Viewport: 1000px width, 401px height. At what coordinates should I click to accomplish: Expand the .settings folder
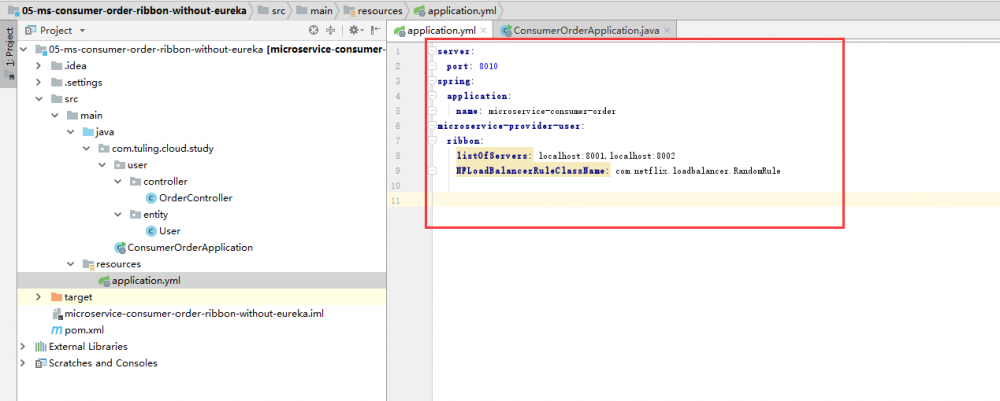point(38,82)
